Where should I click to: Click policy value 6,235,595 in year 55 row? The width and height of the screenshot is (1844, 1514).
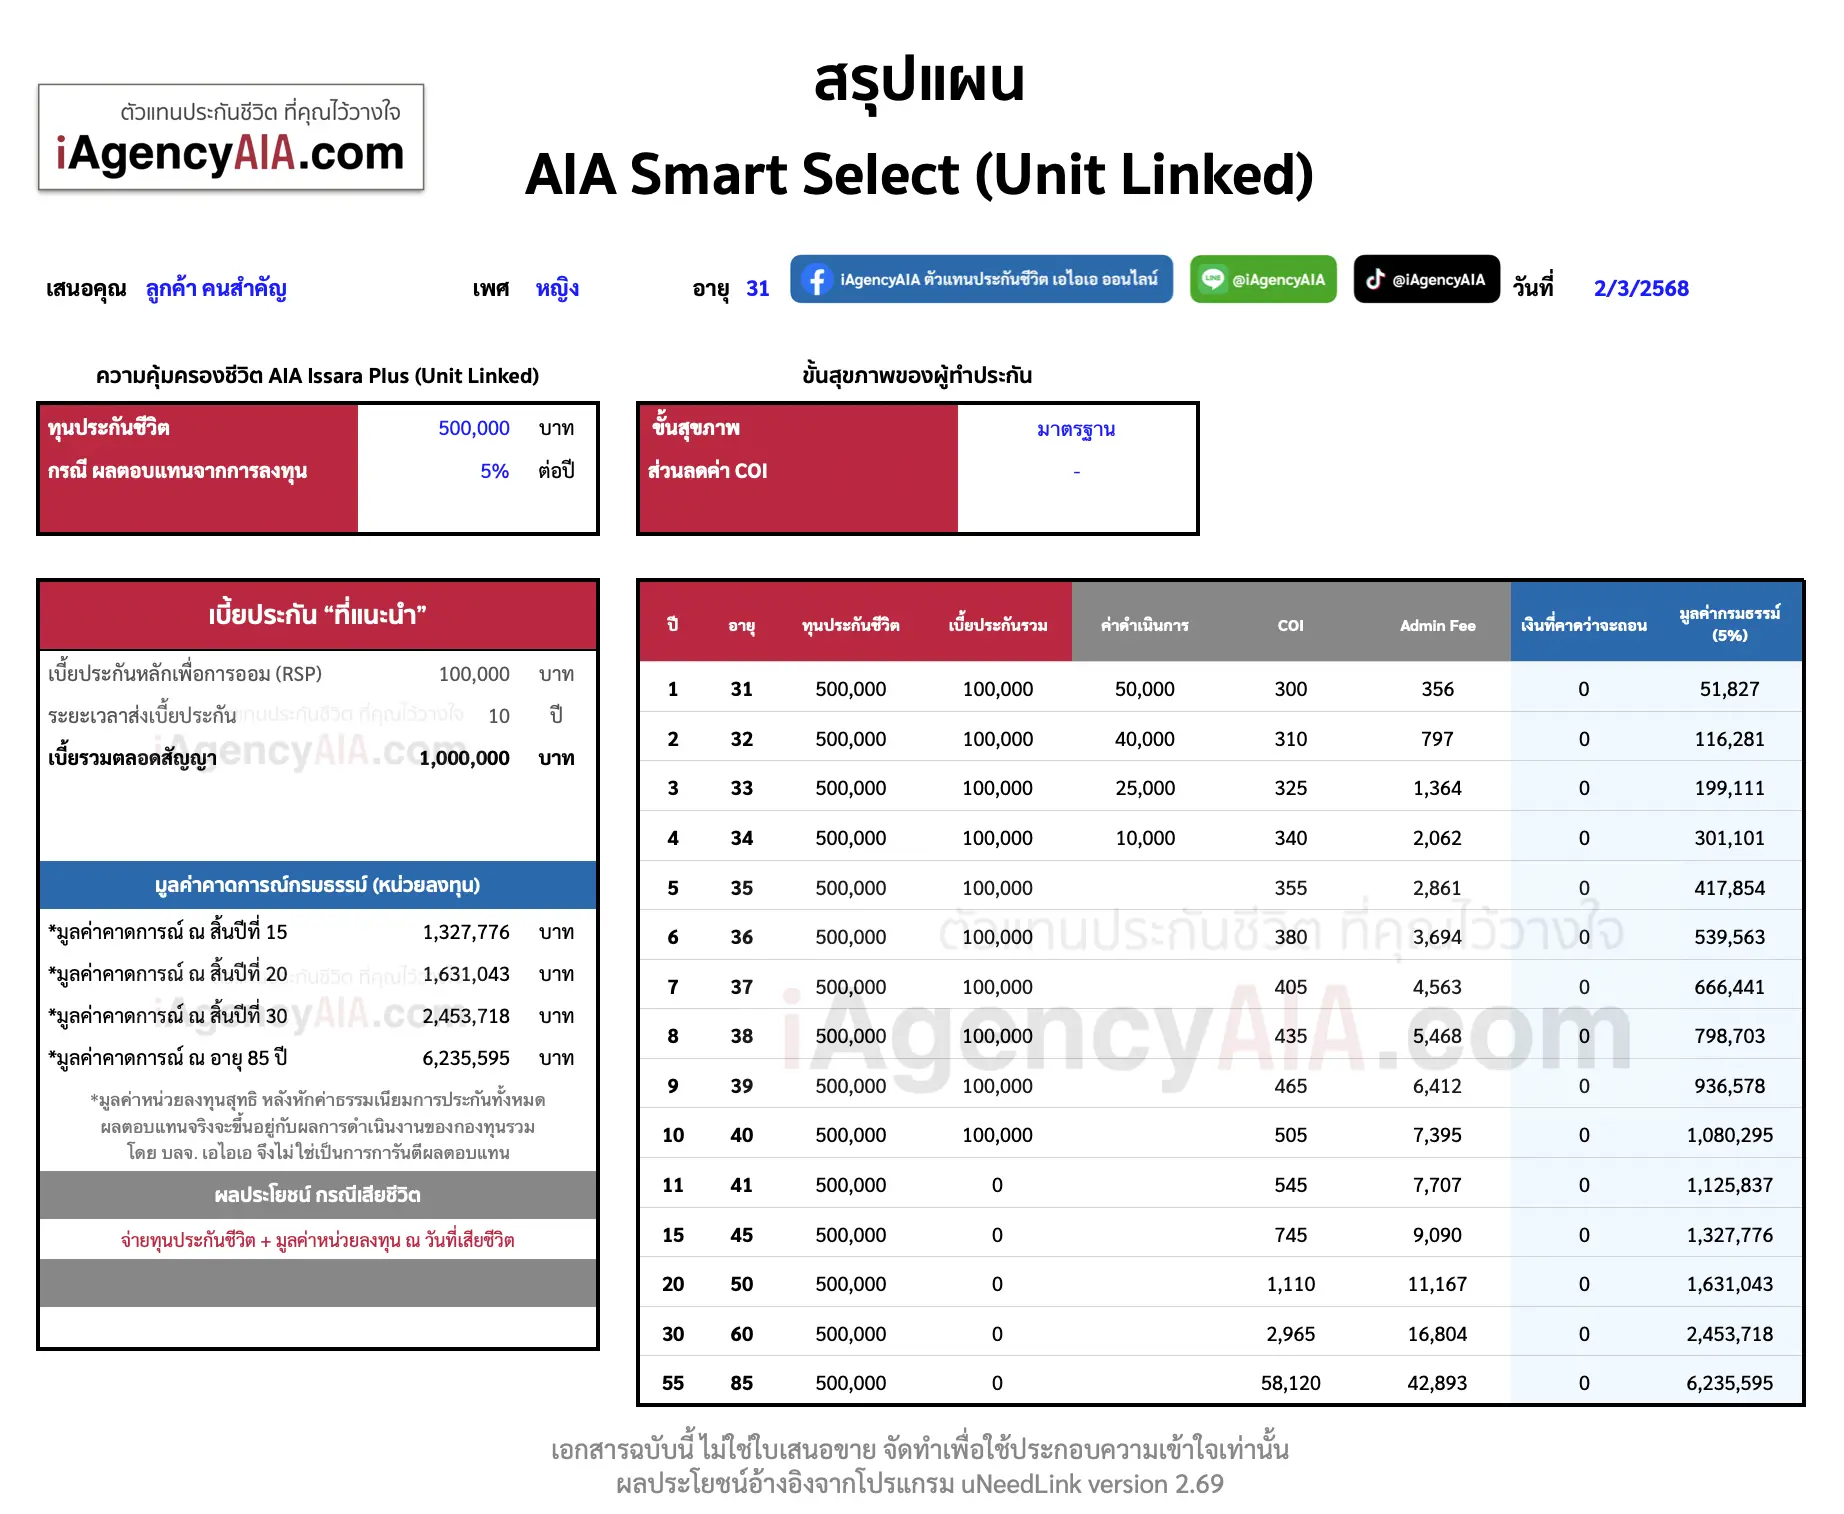[x=1729, y=1383]
